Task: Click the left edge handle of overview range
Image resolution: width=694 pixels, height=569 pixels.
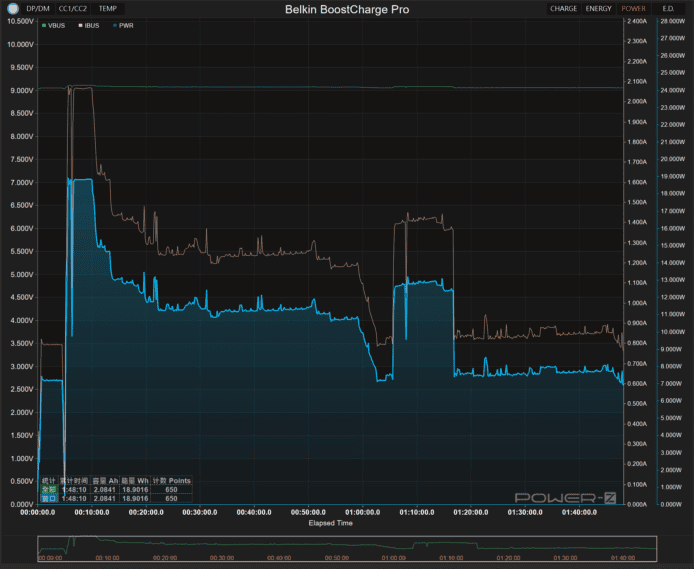Action: point(38,548)
